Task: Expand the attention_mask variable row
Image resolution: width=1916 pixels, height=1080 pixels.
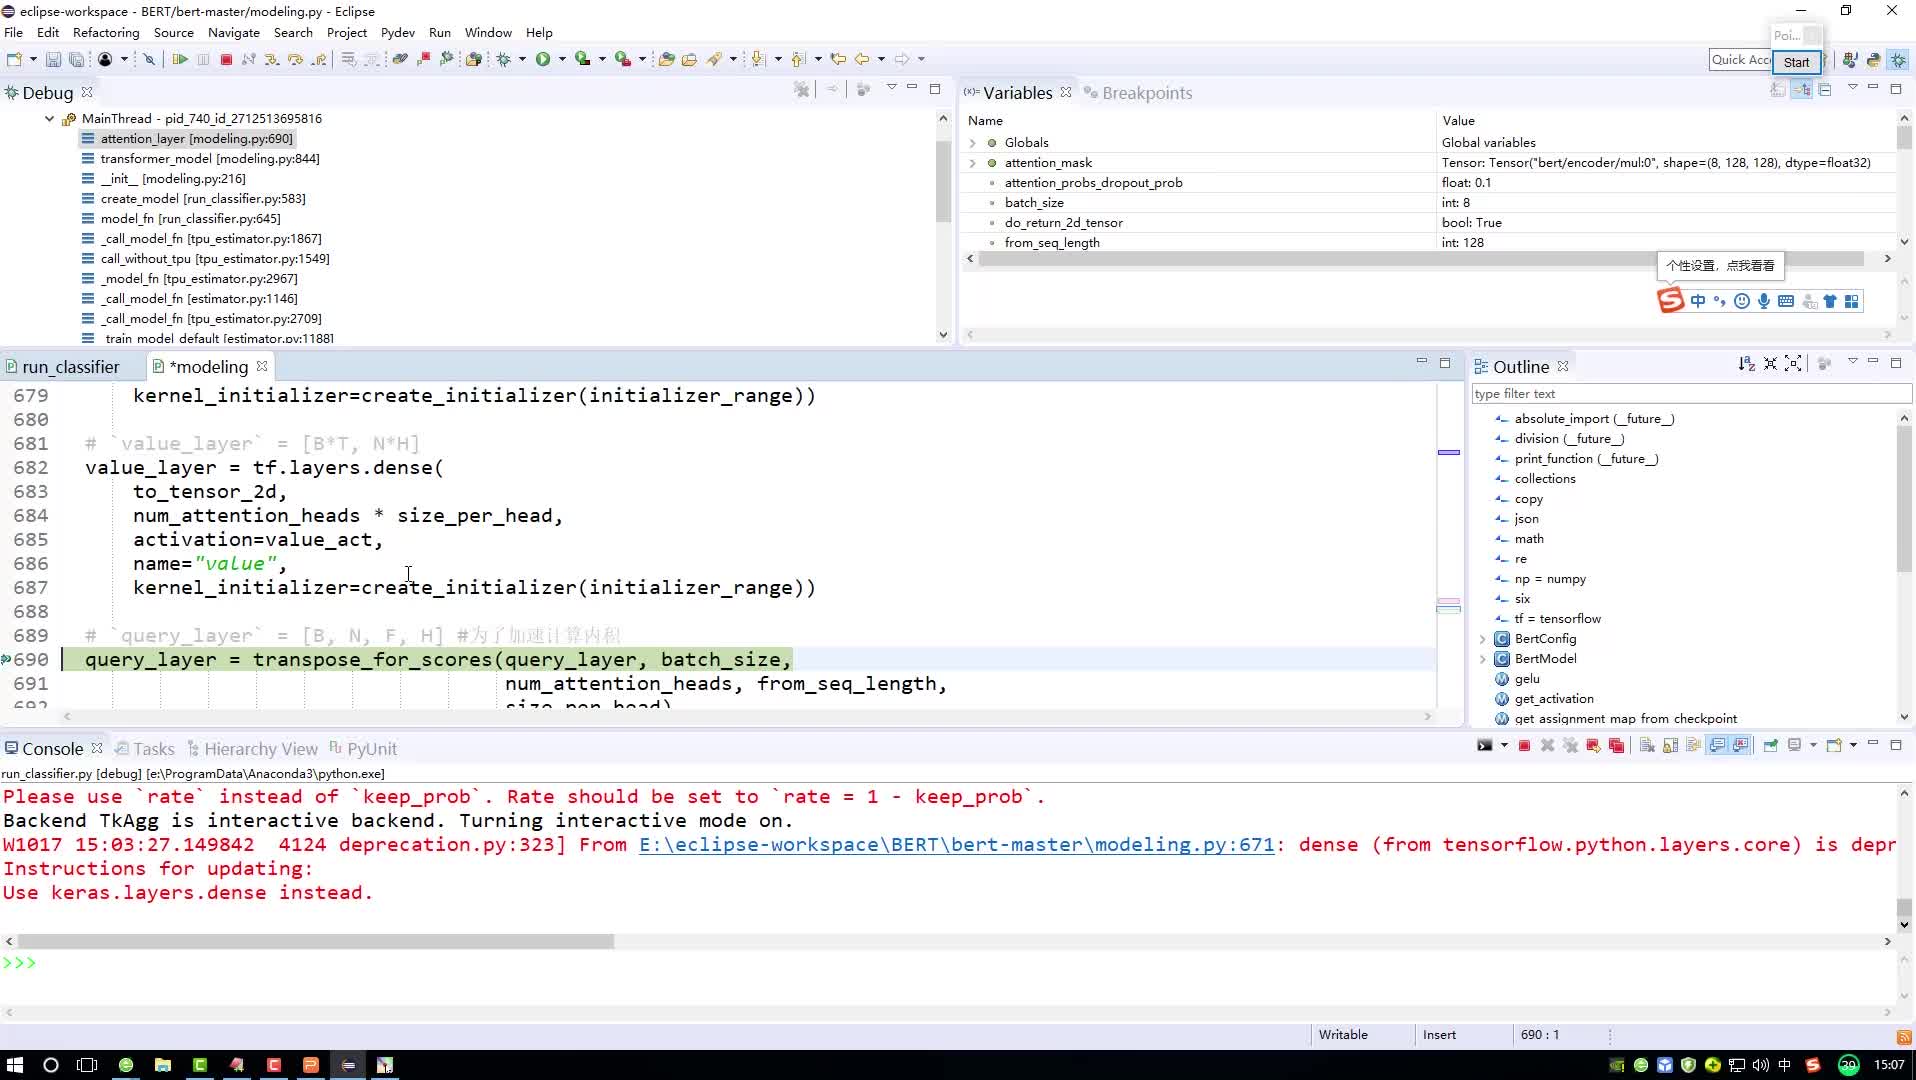Action: 972,163
